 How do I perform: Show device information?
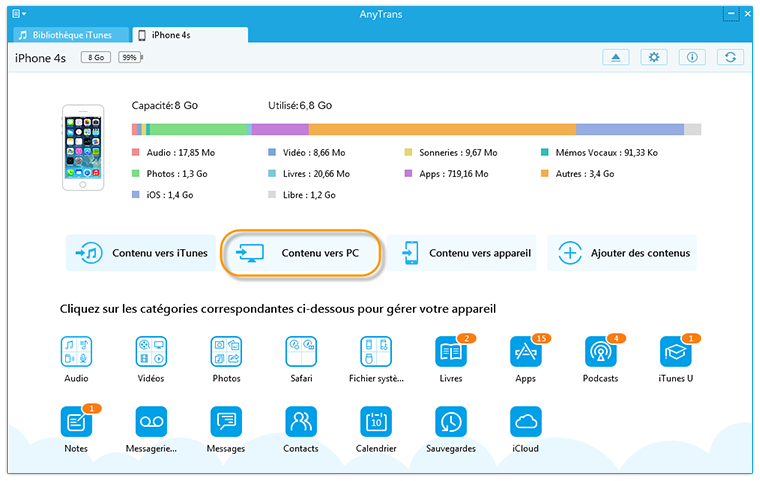(692, 57)
